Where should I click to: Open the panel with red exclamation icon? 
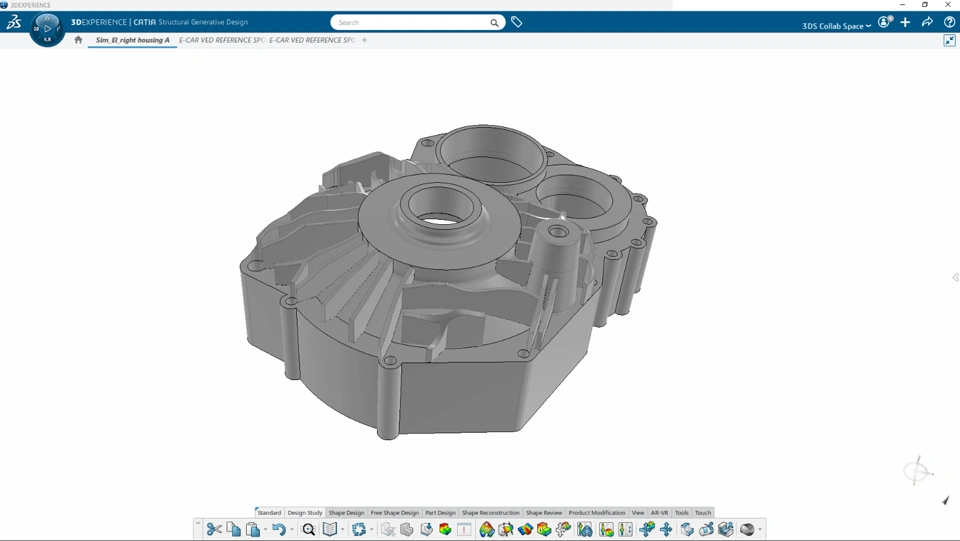(x=465, y=529)
